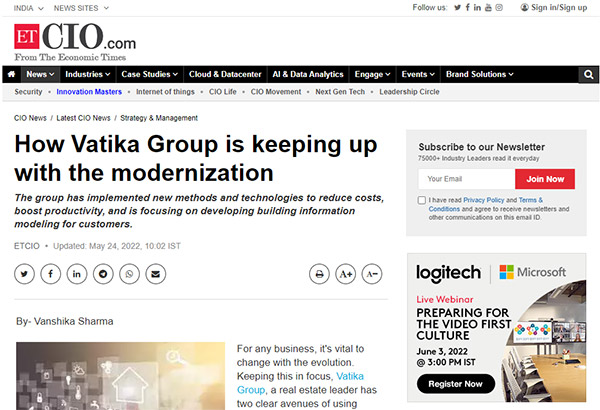600x410 pixels.
Task: Decrease font size with A- icon
Action: point(372,274)
